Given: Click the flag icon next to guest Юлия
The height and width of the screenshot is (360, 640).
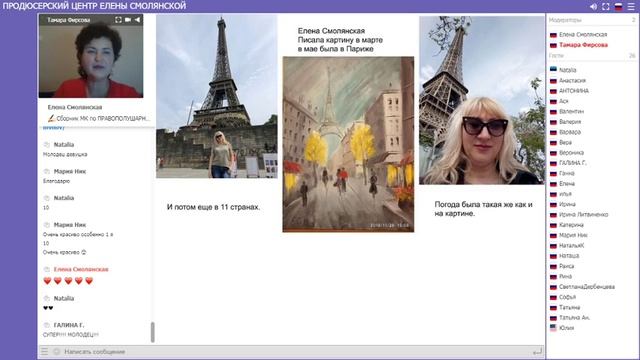Looking at the screenshot, I should point(553,327).
